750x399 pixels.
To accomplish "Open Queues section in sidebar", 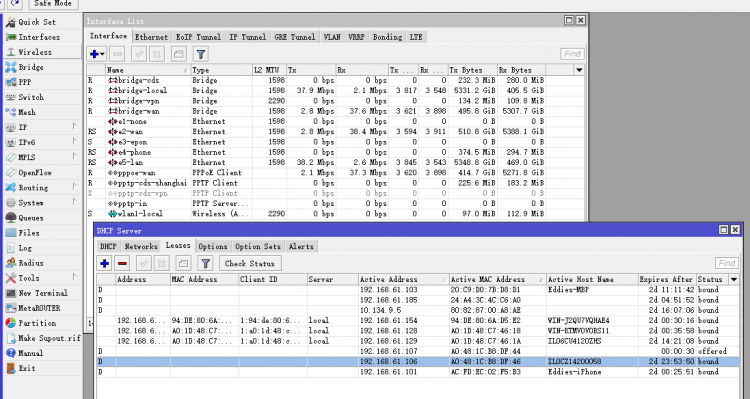I will point(31,218).
